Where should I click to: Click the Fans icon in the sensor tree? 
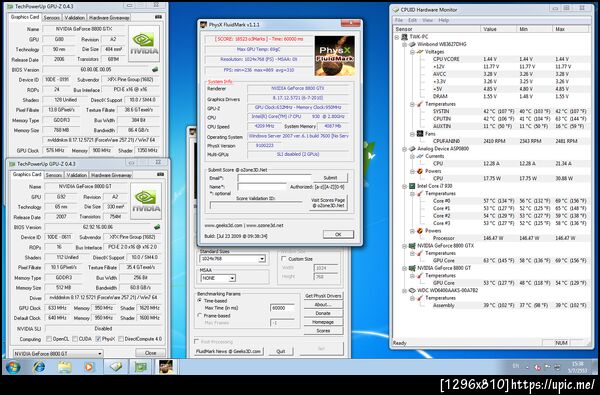tap(420, 134)
